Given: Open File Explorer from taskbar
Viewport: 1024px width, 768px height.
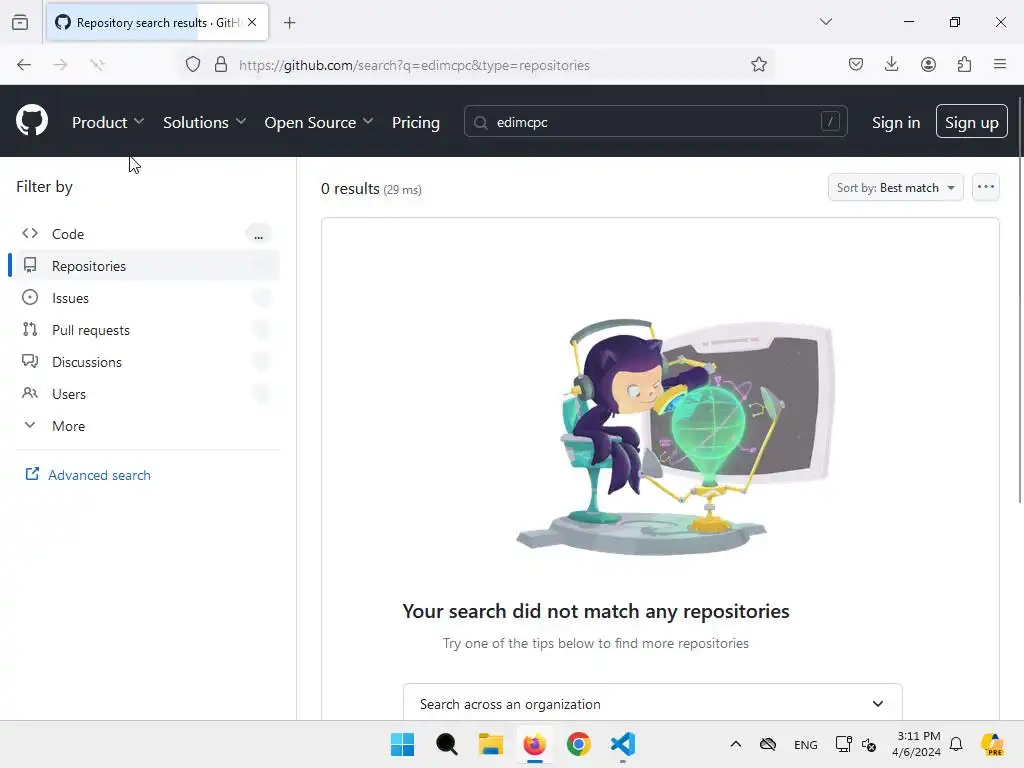Looking at the screenshot, I should [x=490, y=744].
